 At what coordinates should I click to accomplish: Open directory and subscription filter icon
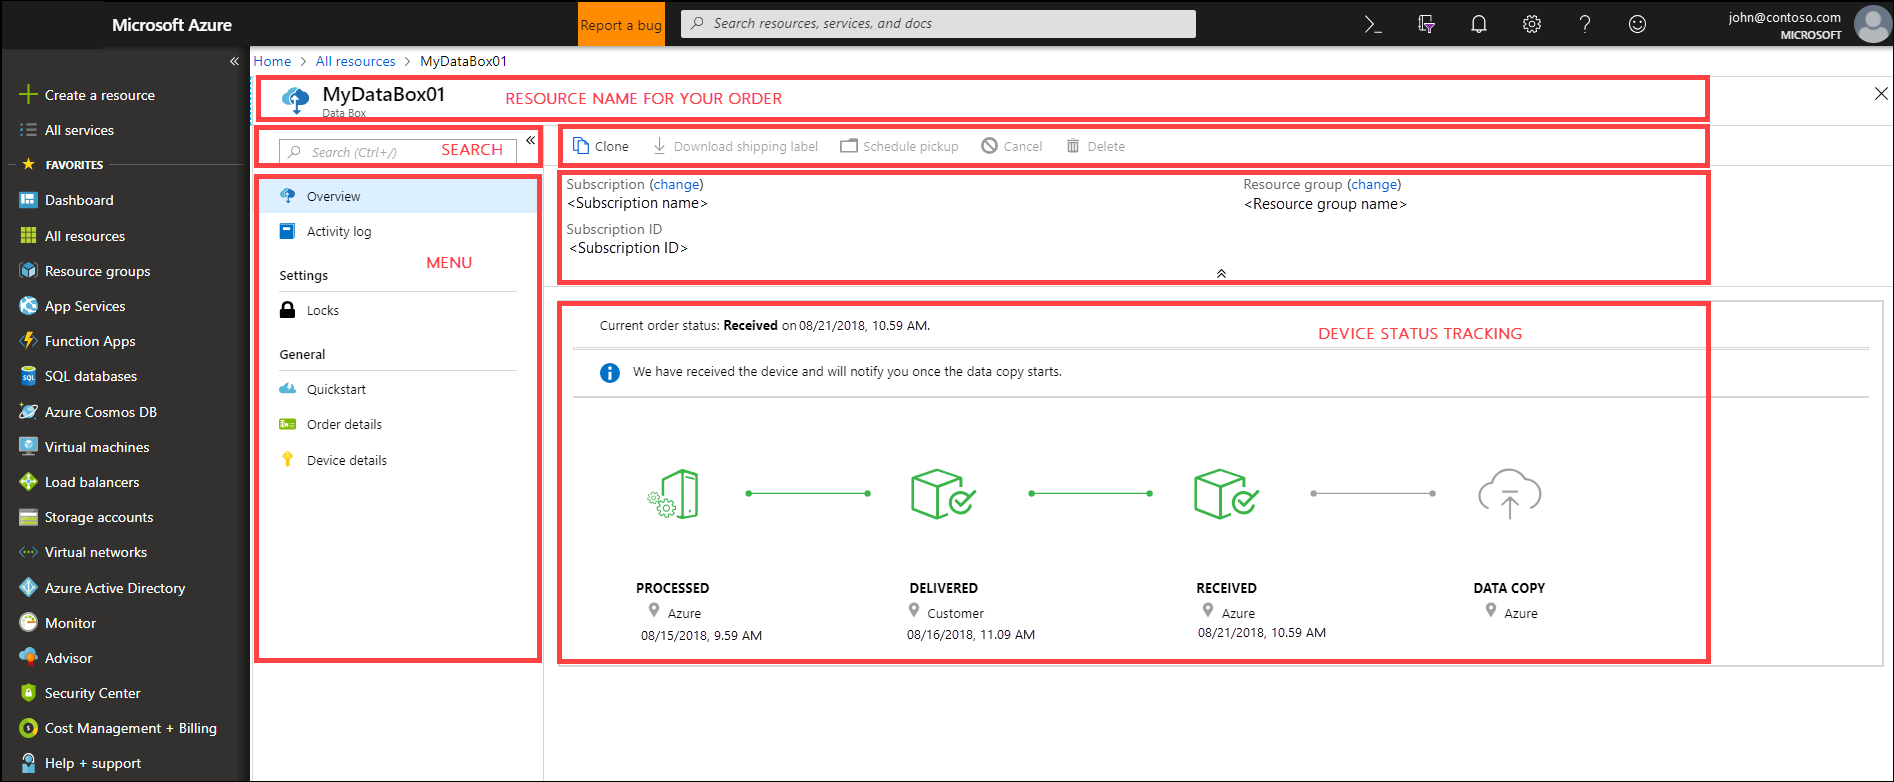coord(1426,25)
